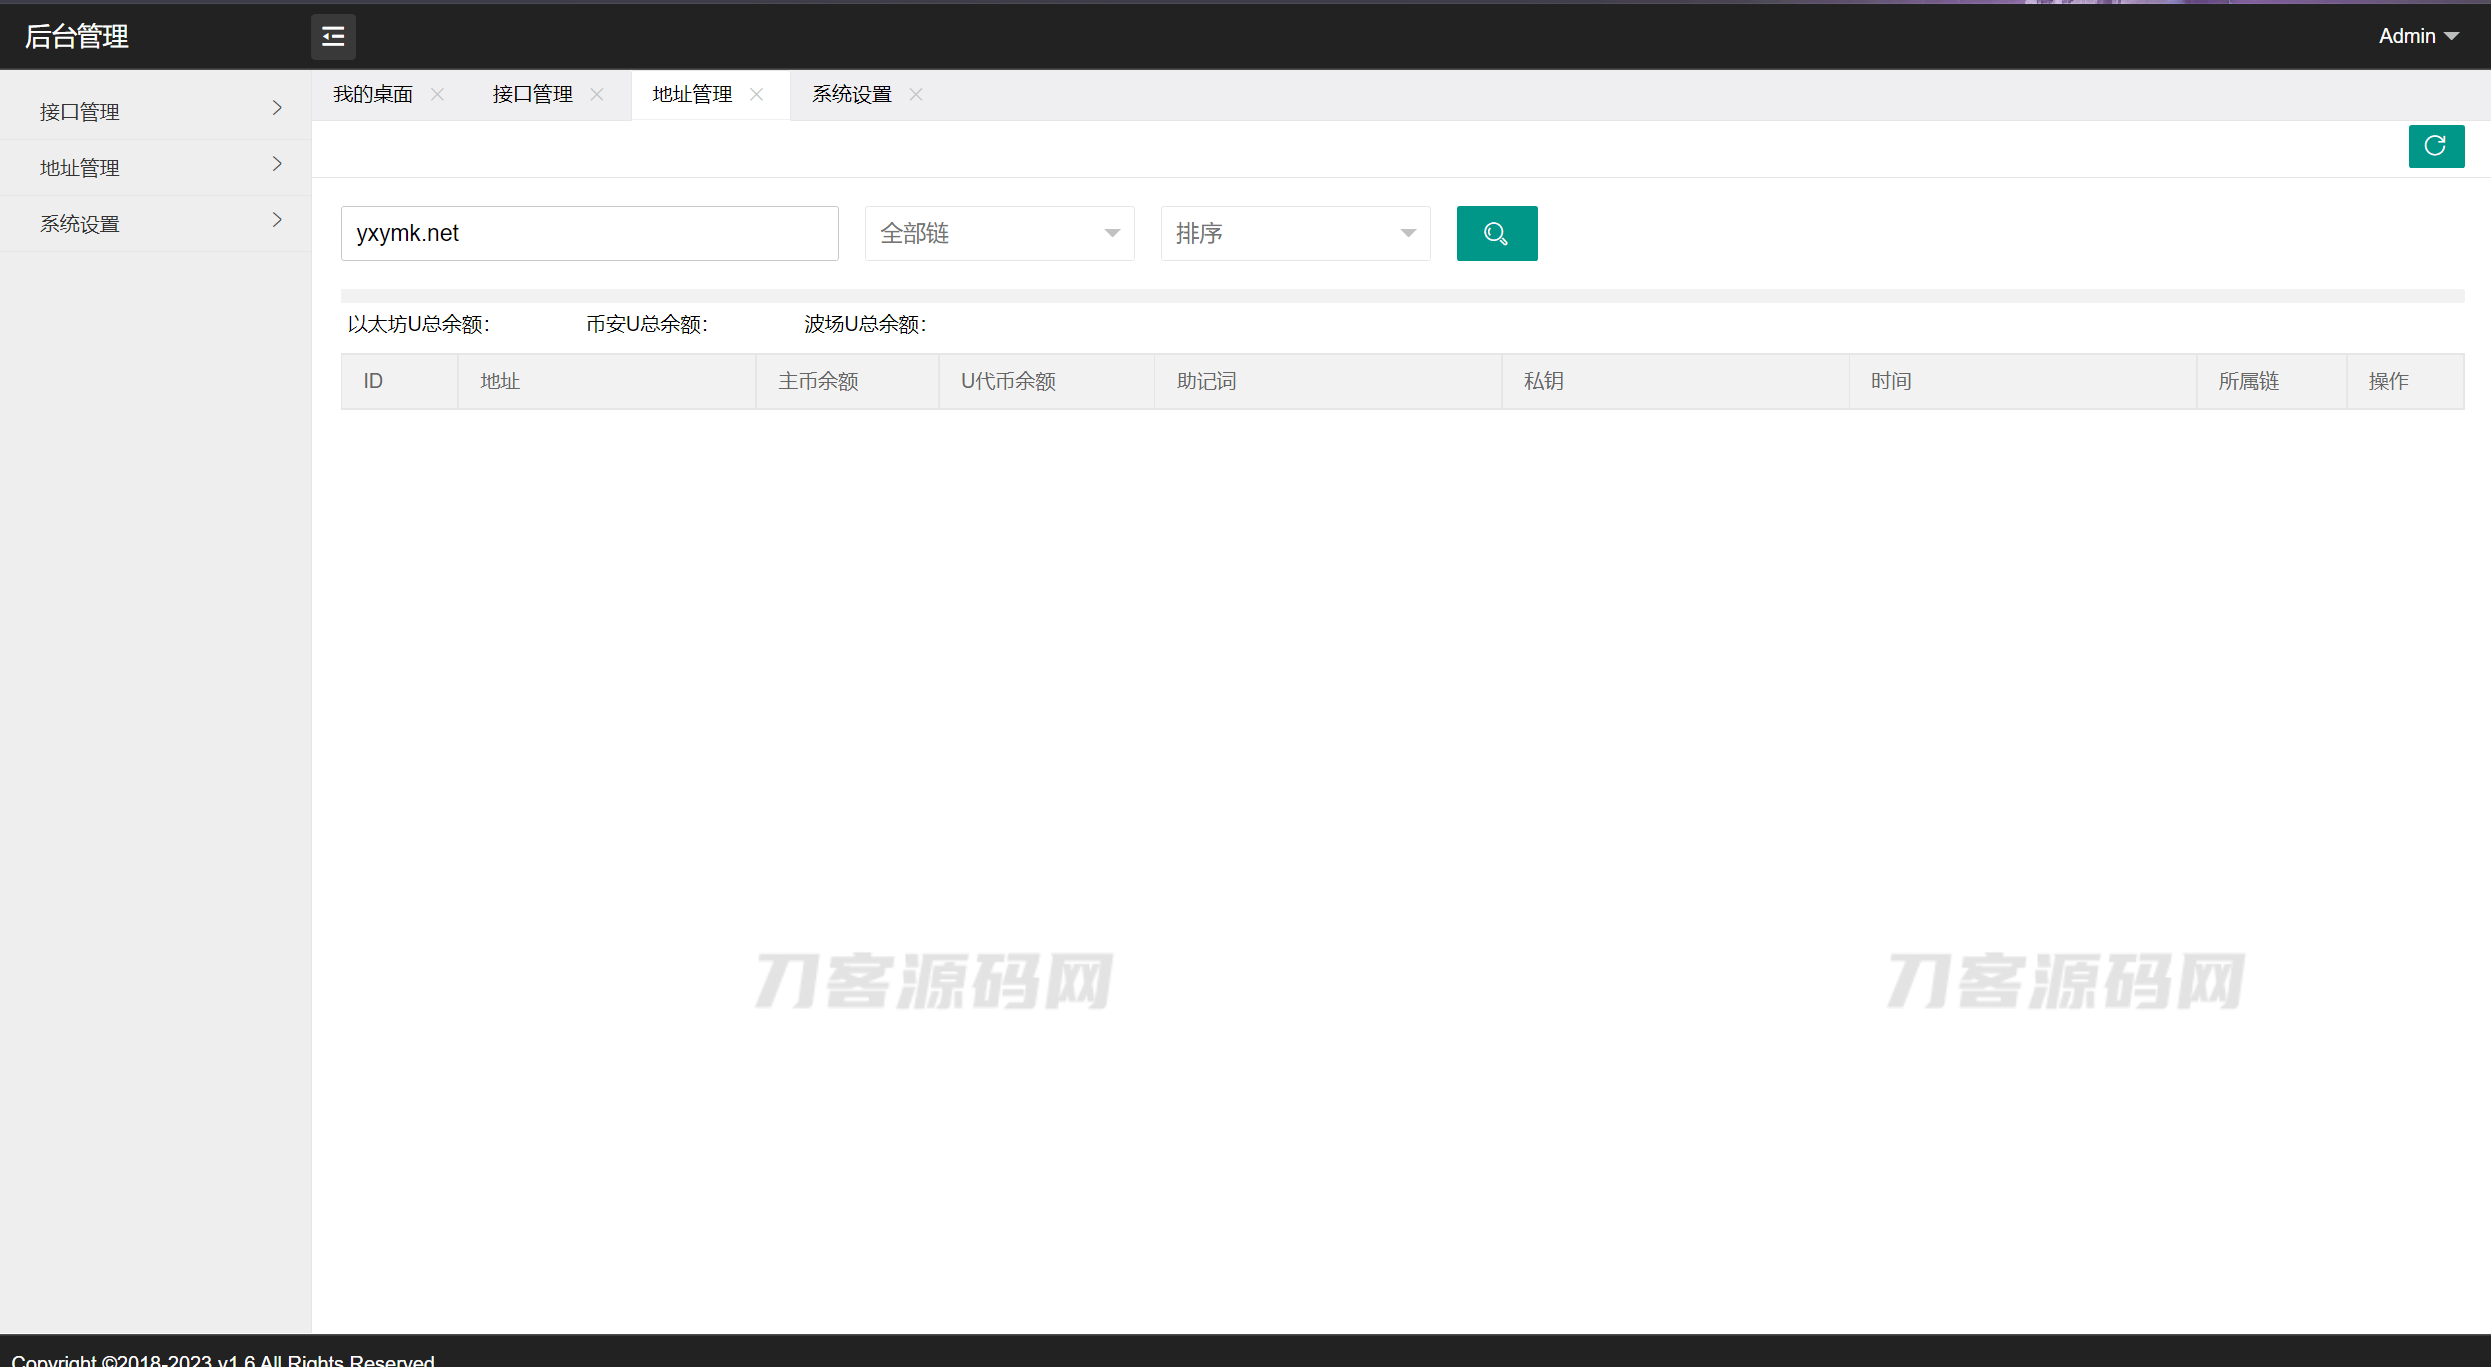
Task: Click the search field containing yxymk.net
Action: click(589, 233)
